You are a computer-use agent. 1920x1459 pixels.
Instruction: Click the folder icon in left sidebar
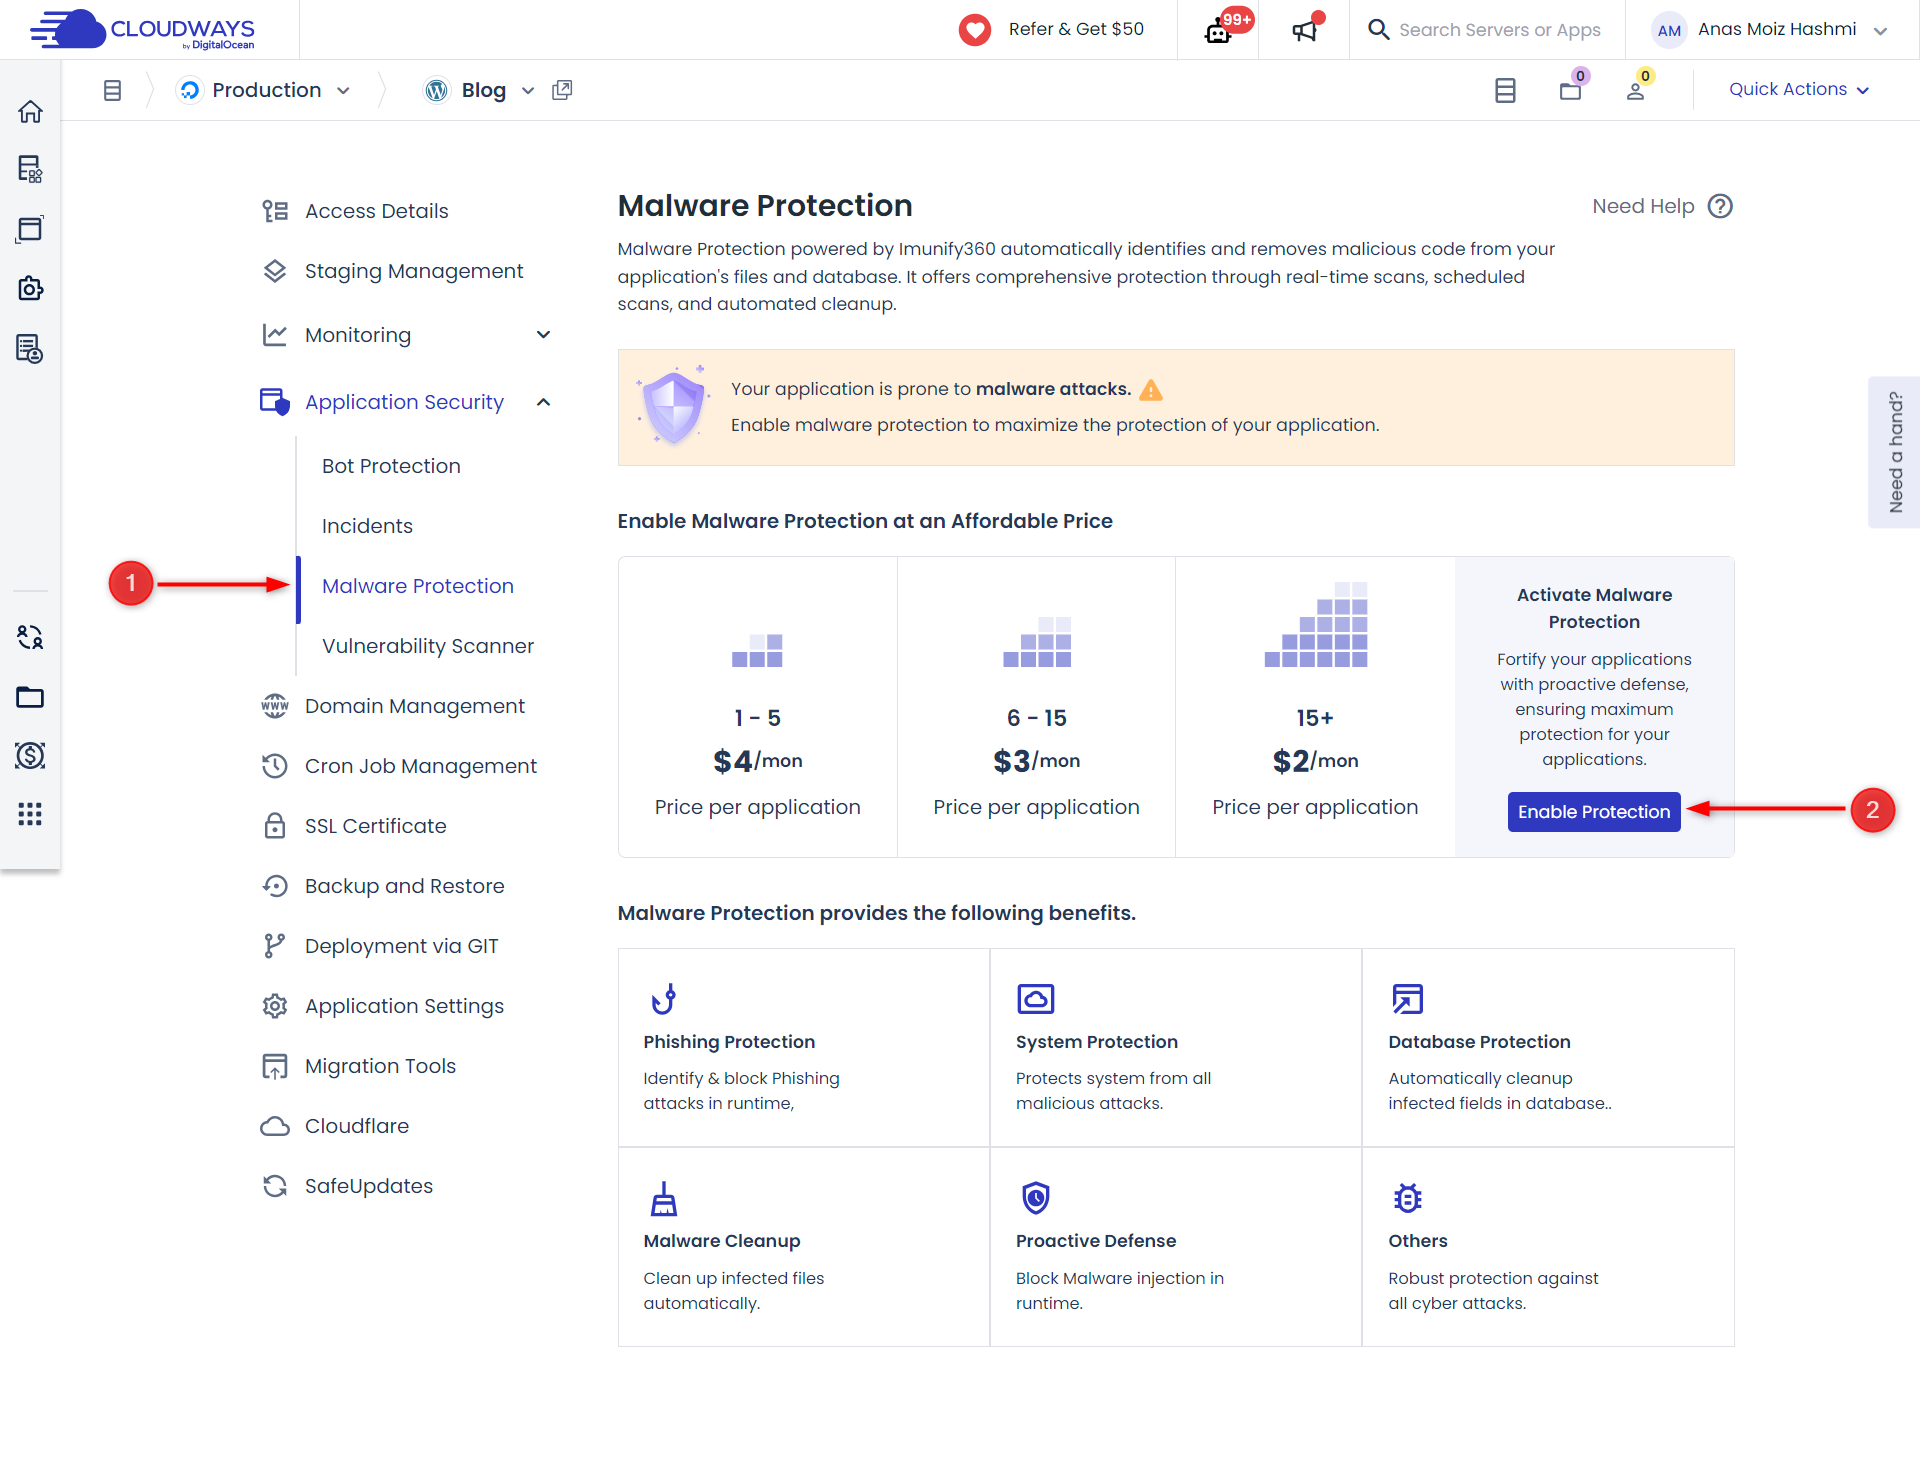click(x=30, y=697)
